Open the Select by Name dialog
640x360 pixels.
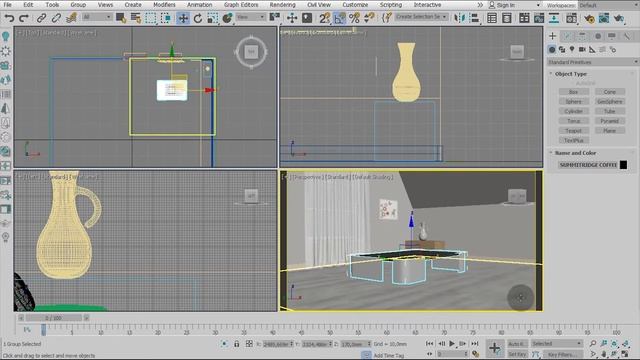pos(136,18)
